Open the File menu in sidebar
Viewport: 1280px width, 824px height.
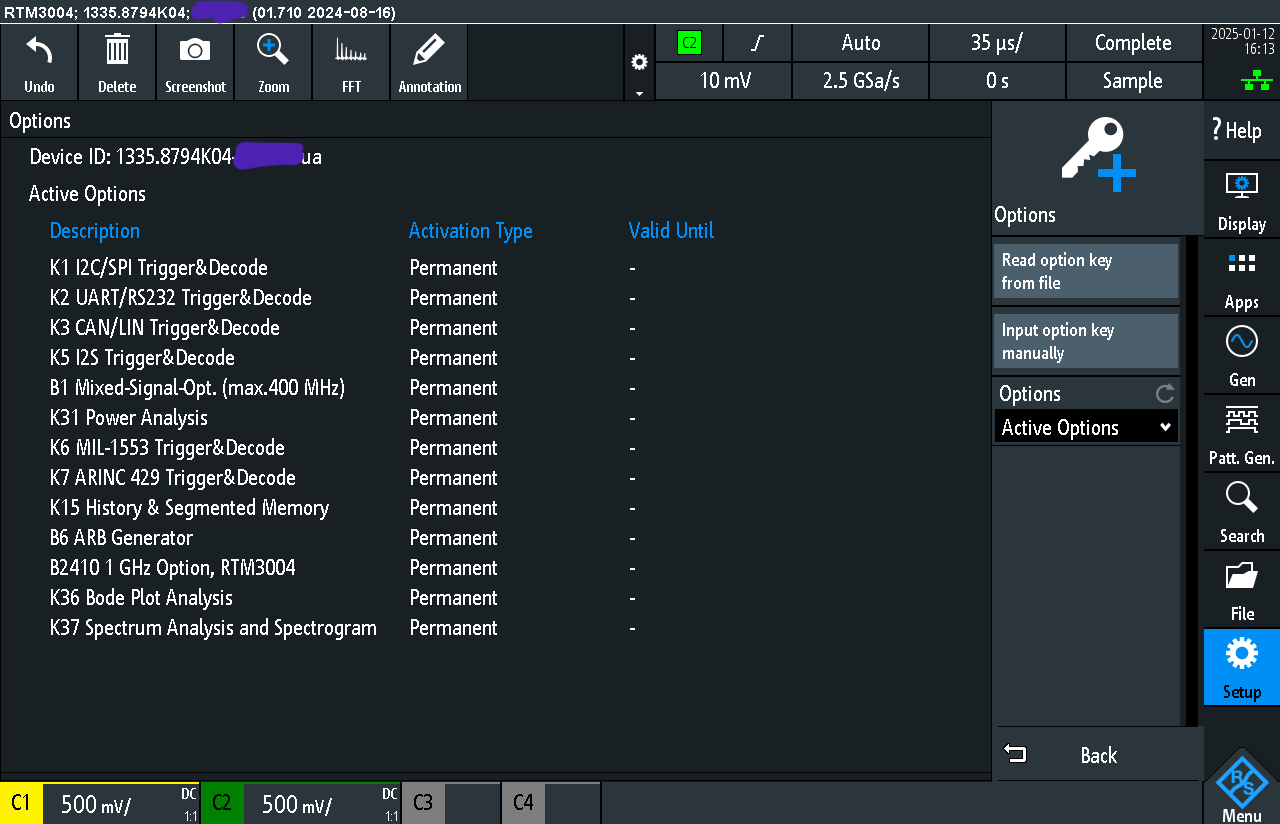(x=1241, y=589)
